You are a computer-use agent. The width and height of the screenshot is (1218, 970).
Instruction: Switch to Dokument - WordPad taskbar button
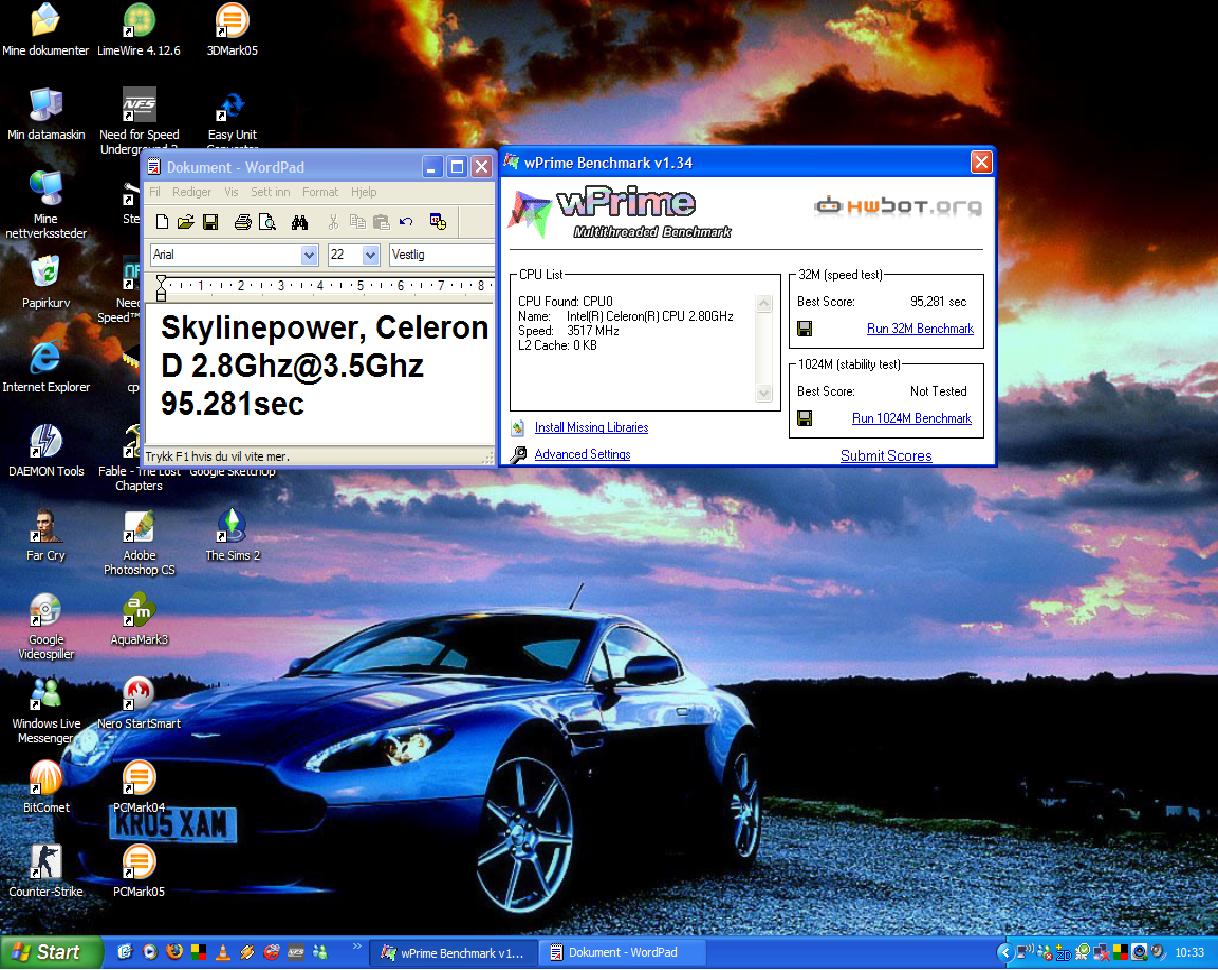click(622, 953)
